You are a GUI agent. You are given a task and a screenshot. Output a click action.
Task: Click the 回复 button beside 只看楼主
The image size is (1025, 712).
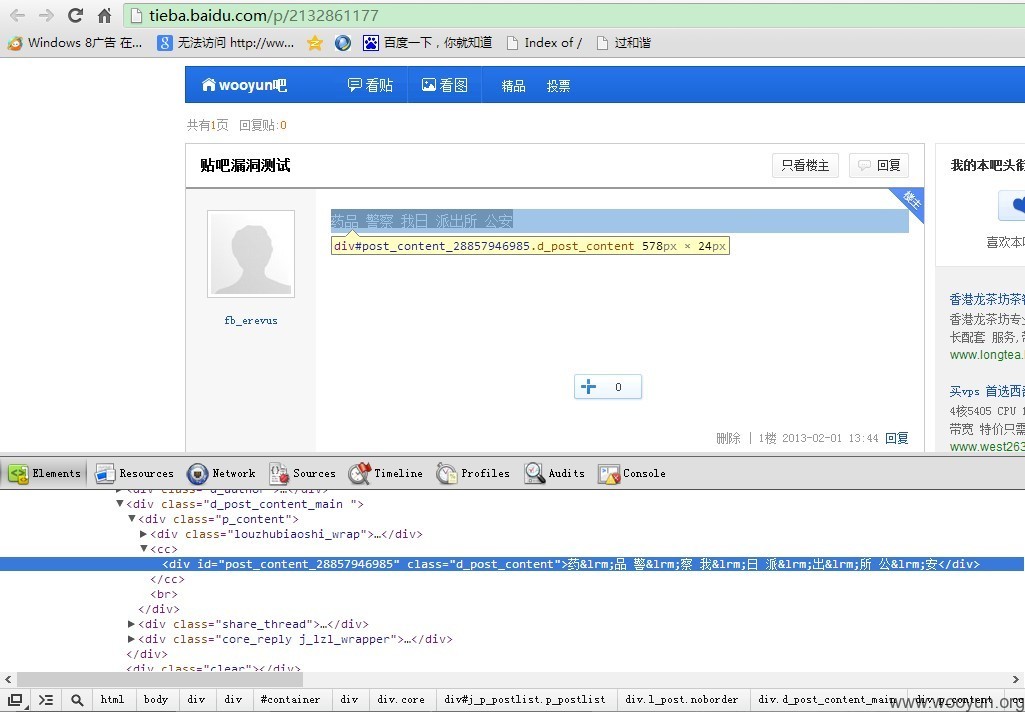click(x=879, y=165)
